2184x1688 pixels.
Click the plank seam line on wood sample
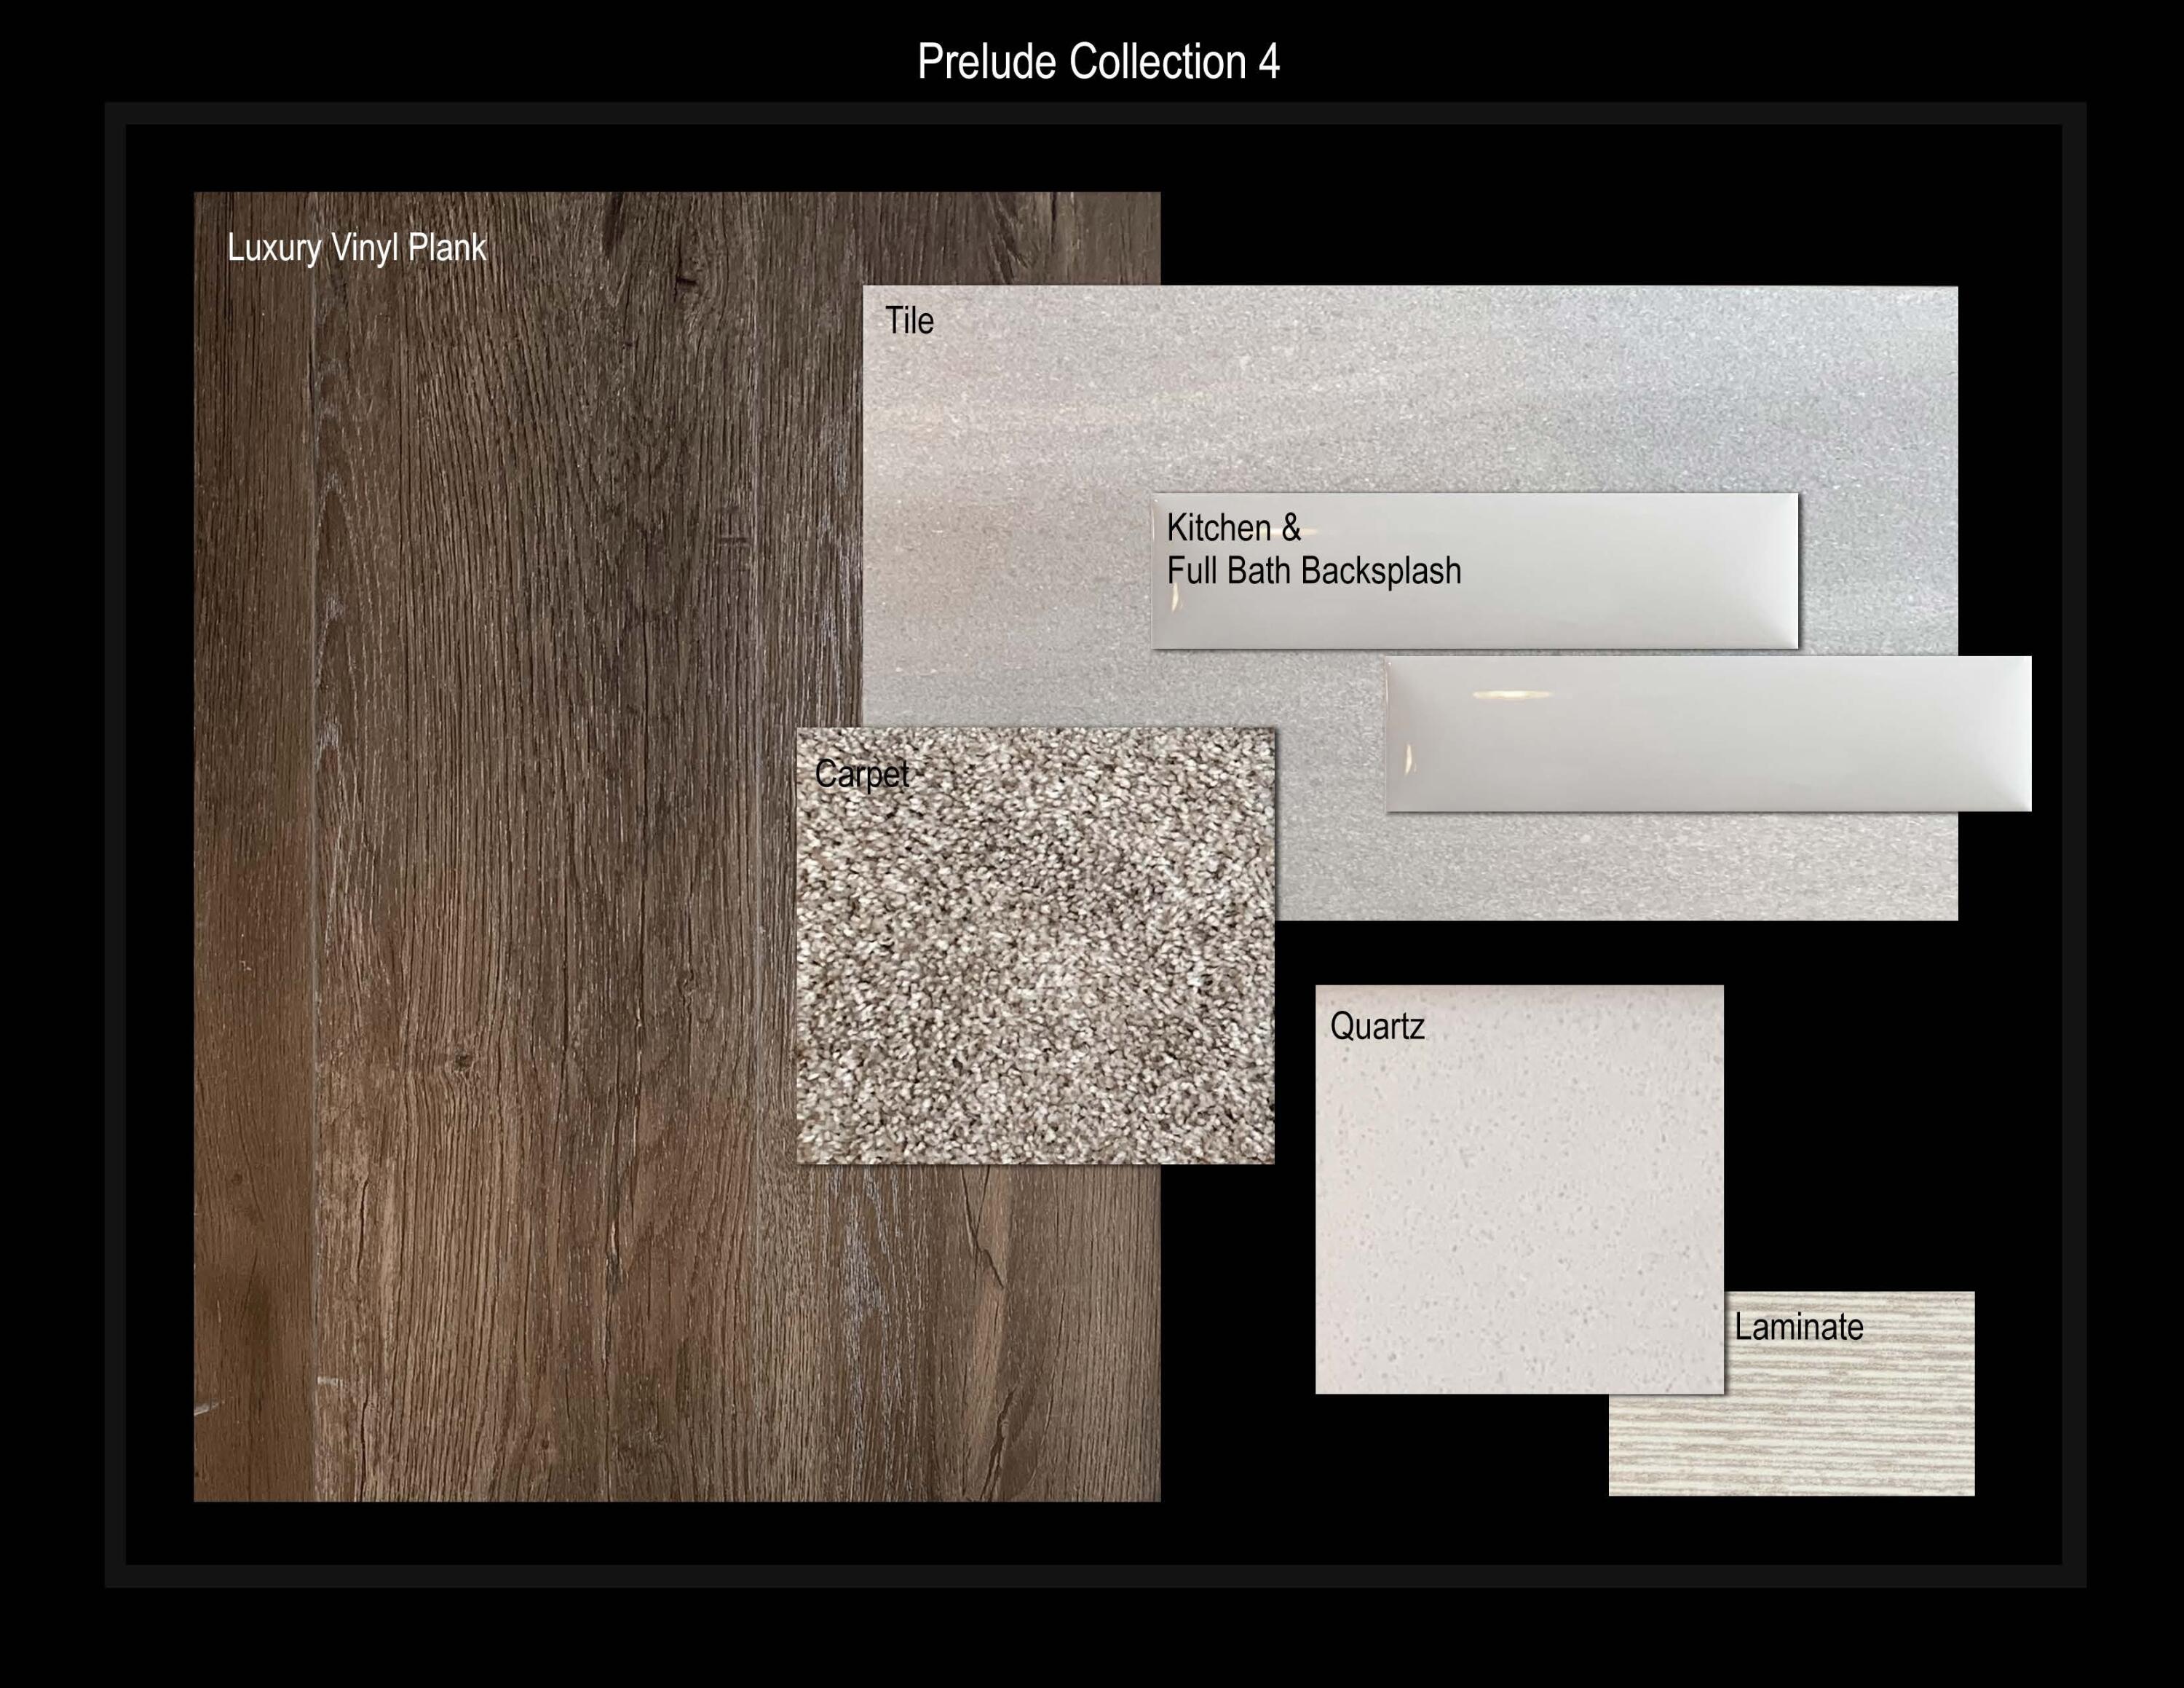pyautogui.click(x=314, y=800)
